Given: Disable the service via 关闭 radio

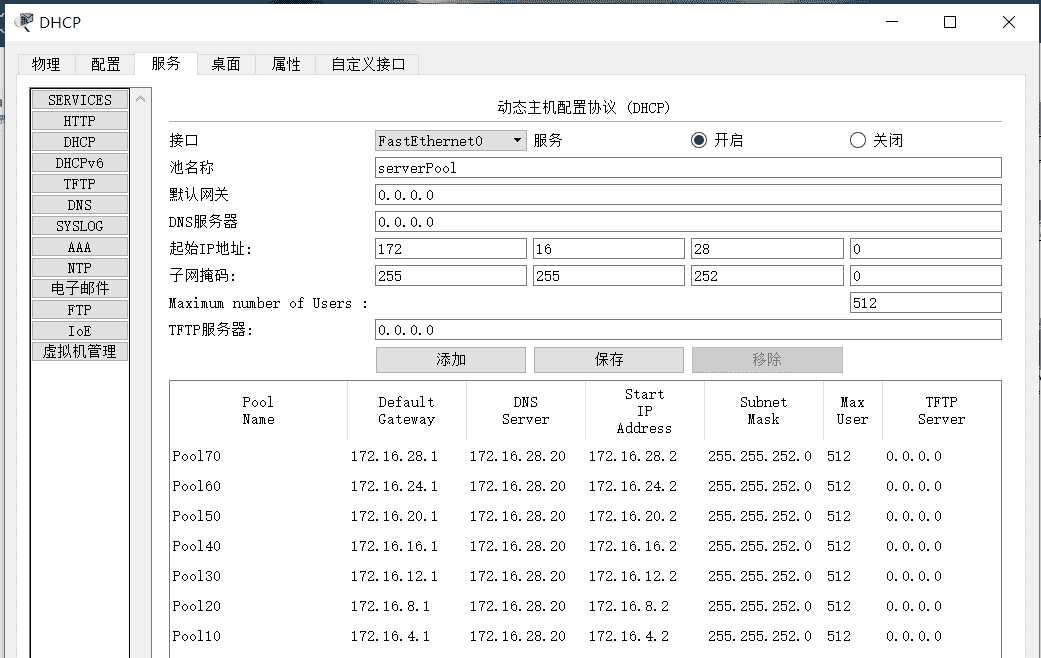Looking at the screenshot, I should (x=858, y=140).
